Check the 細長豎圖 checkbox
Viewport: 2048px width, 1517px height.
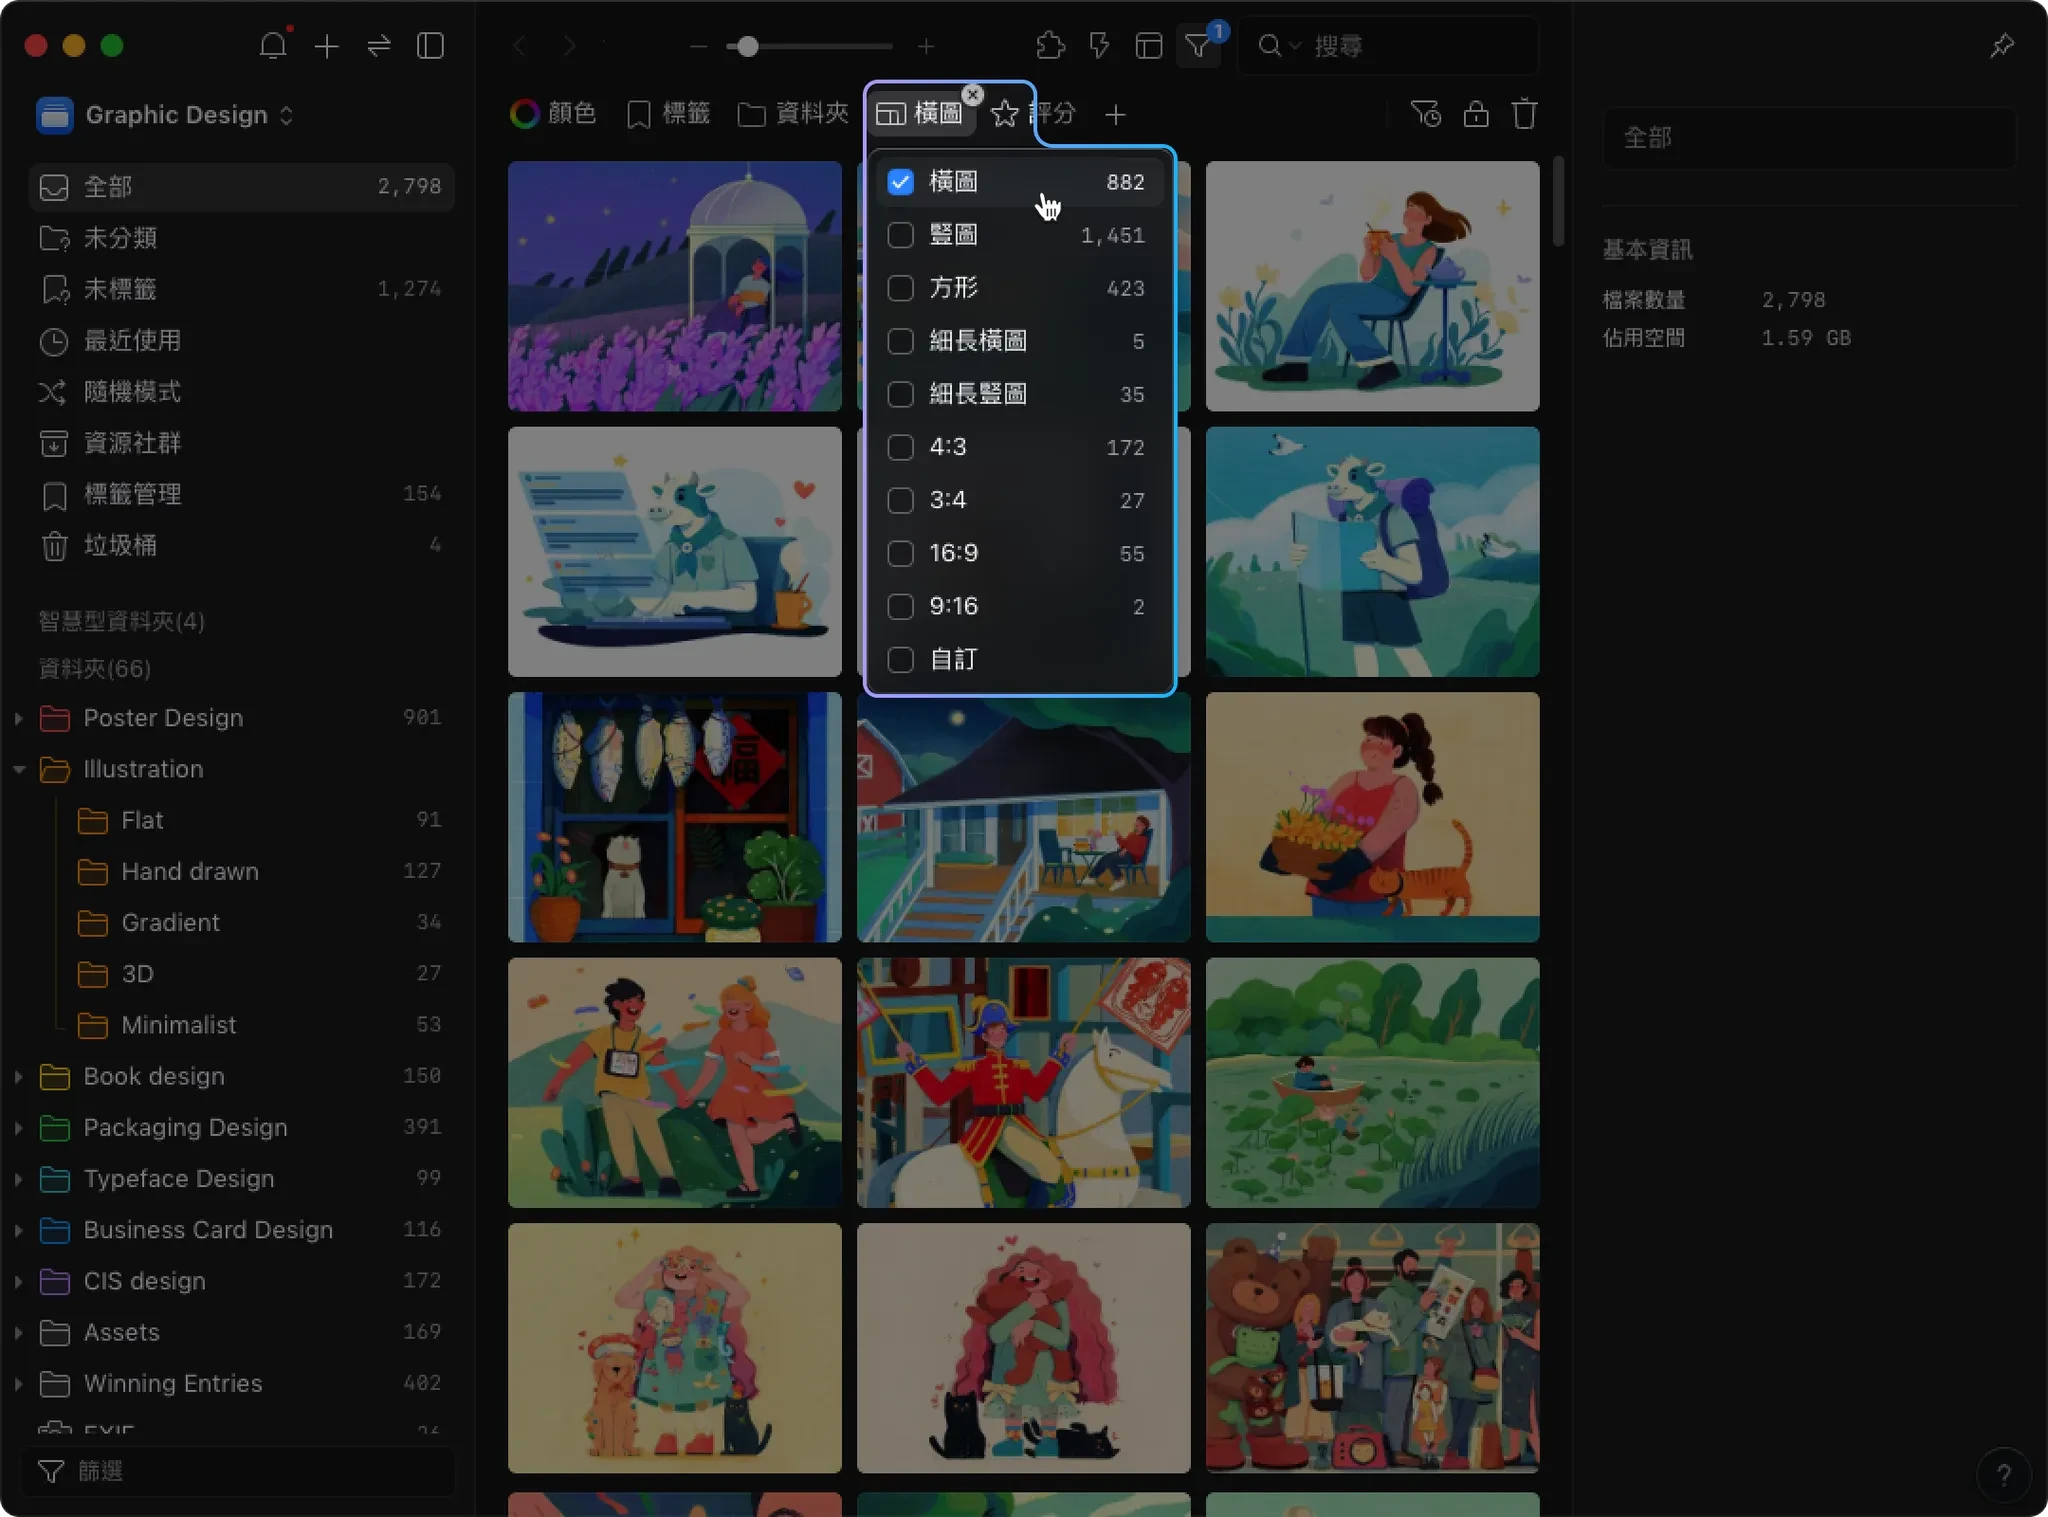pos(901,394)
